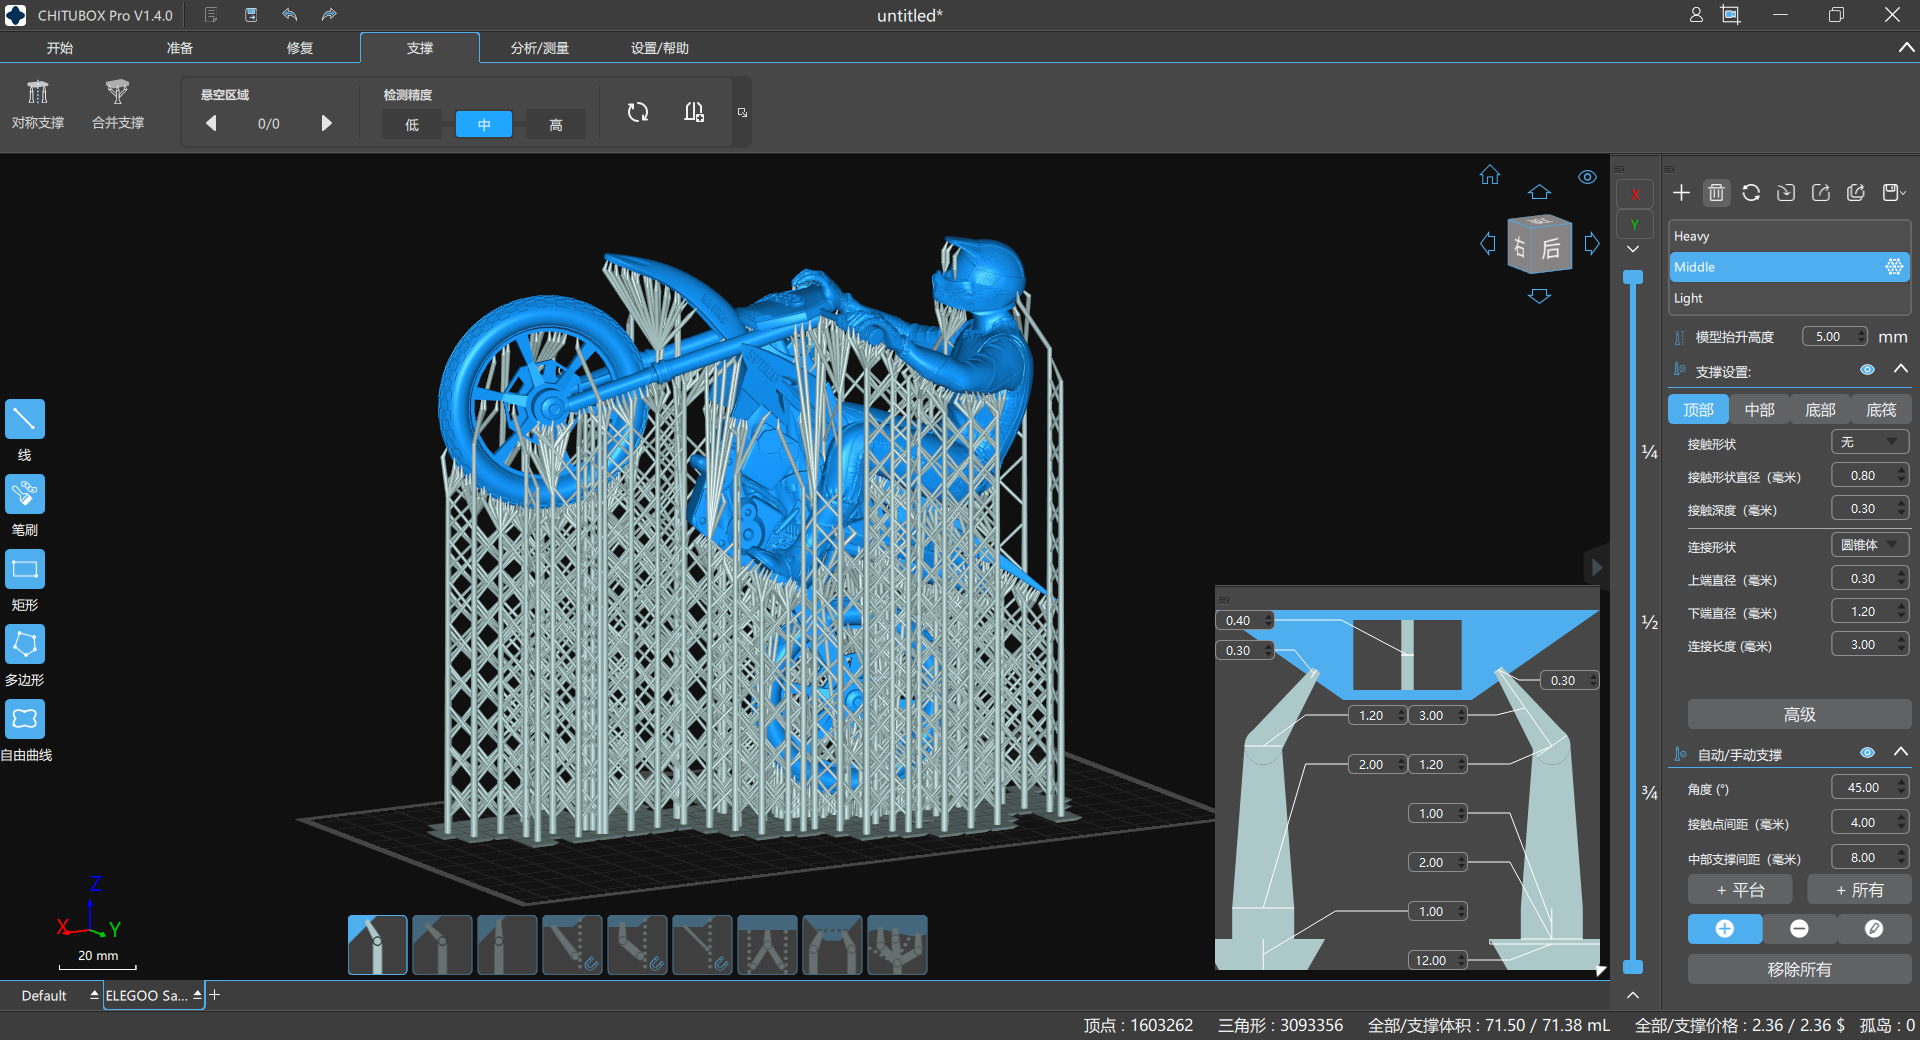Toggle visibility eye for 自动/手动支撑 section
This screenshot has height=1040, width=1920.
(x=1867, y=753)
